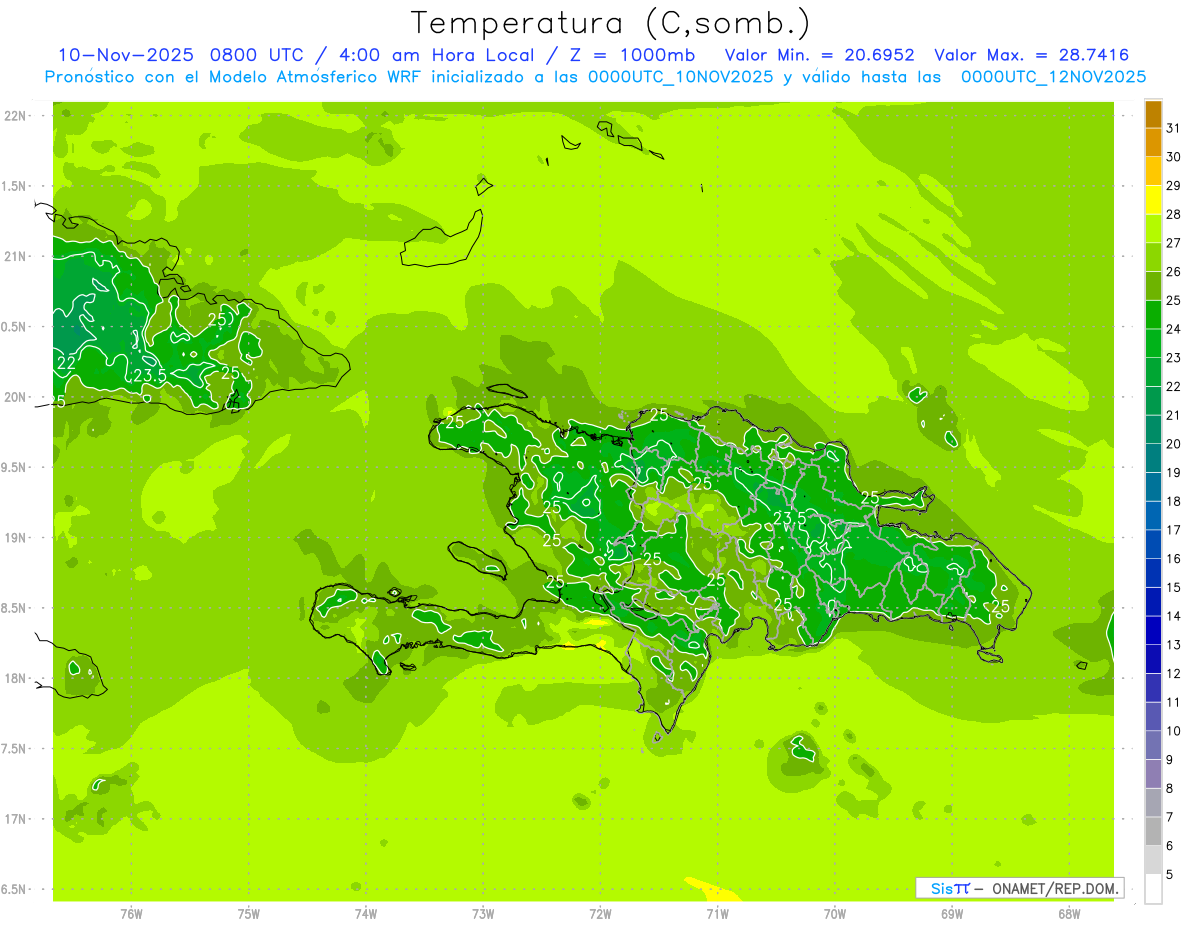Click the '25' color scale label
This screenshot has width=1200, height=927.
click(1174, 300)
